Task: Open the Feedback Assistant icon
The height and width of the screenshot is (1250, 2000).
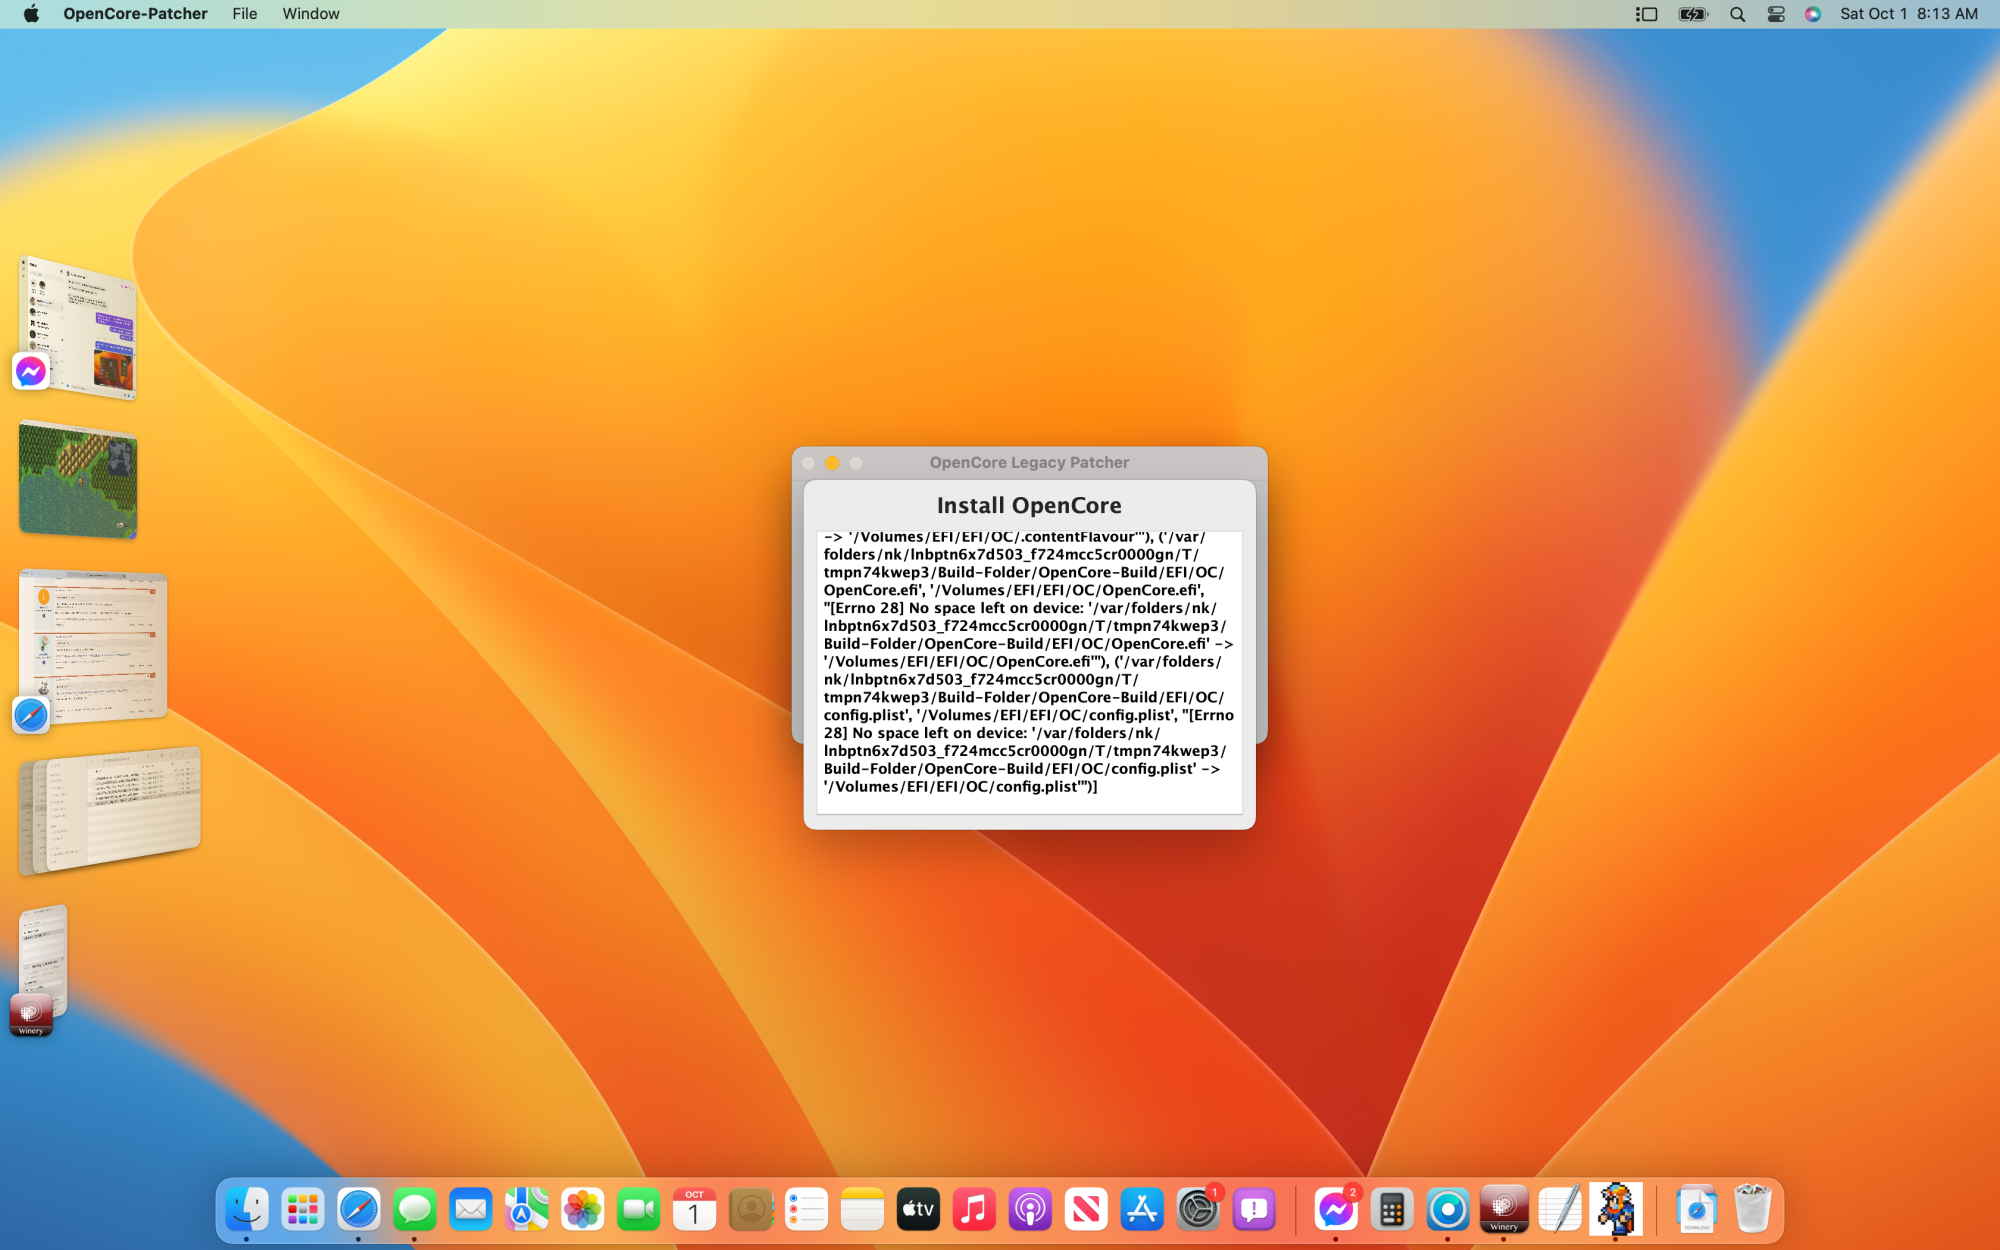Action: pos(1253,1210)
